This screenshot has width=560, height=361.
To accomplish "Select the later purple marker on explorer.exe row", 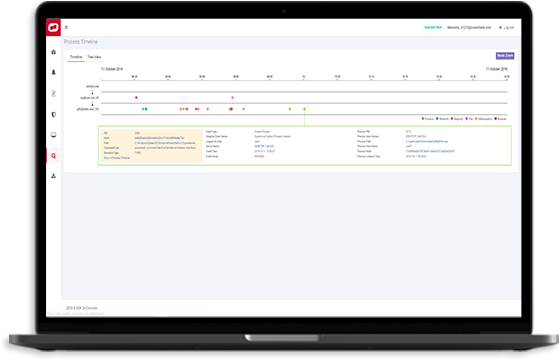I will [x=232, y=97].
